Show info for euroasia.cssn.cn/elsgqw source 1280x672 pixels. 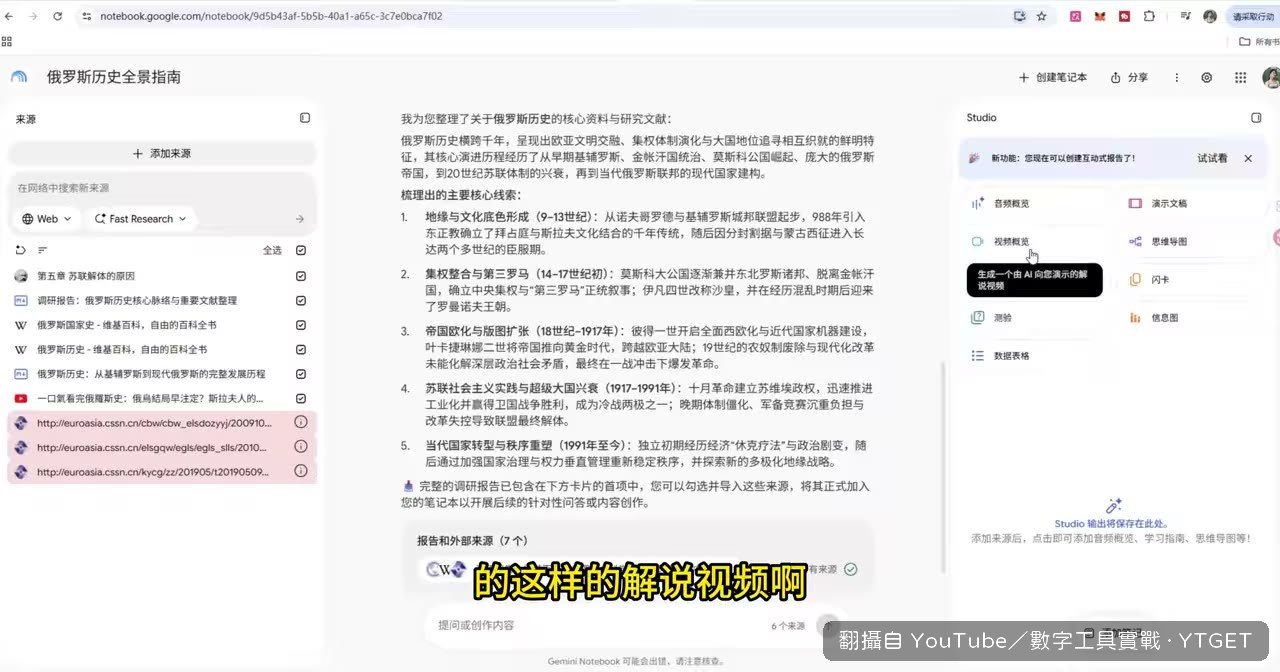click(301, 447)
